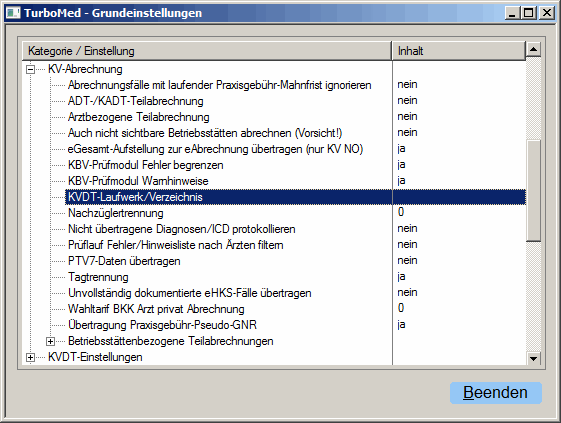Minimize the Grundeinstellungen window

pos(513,13)
